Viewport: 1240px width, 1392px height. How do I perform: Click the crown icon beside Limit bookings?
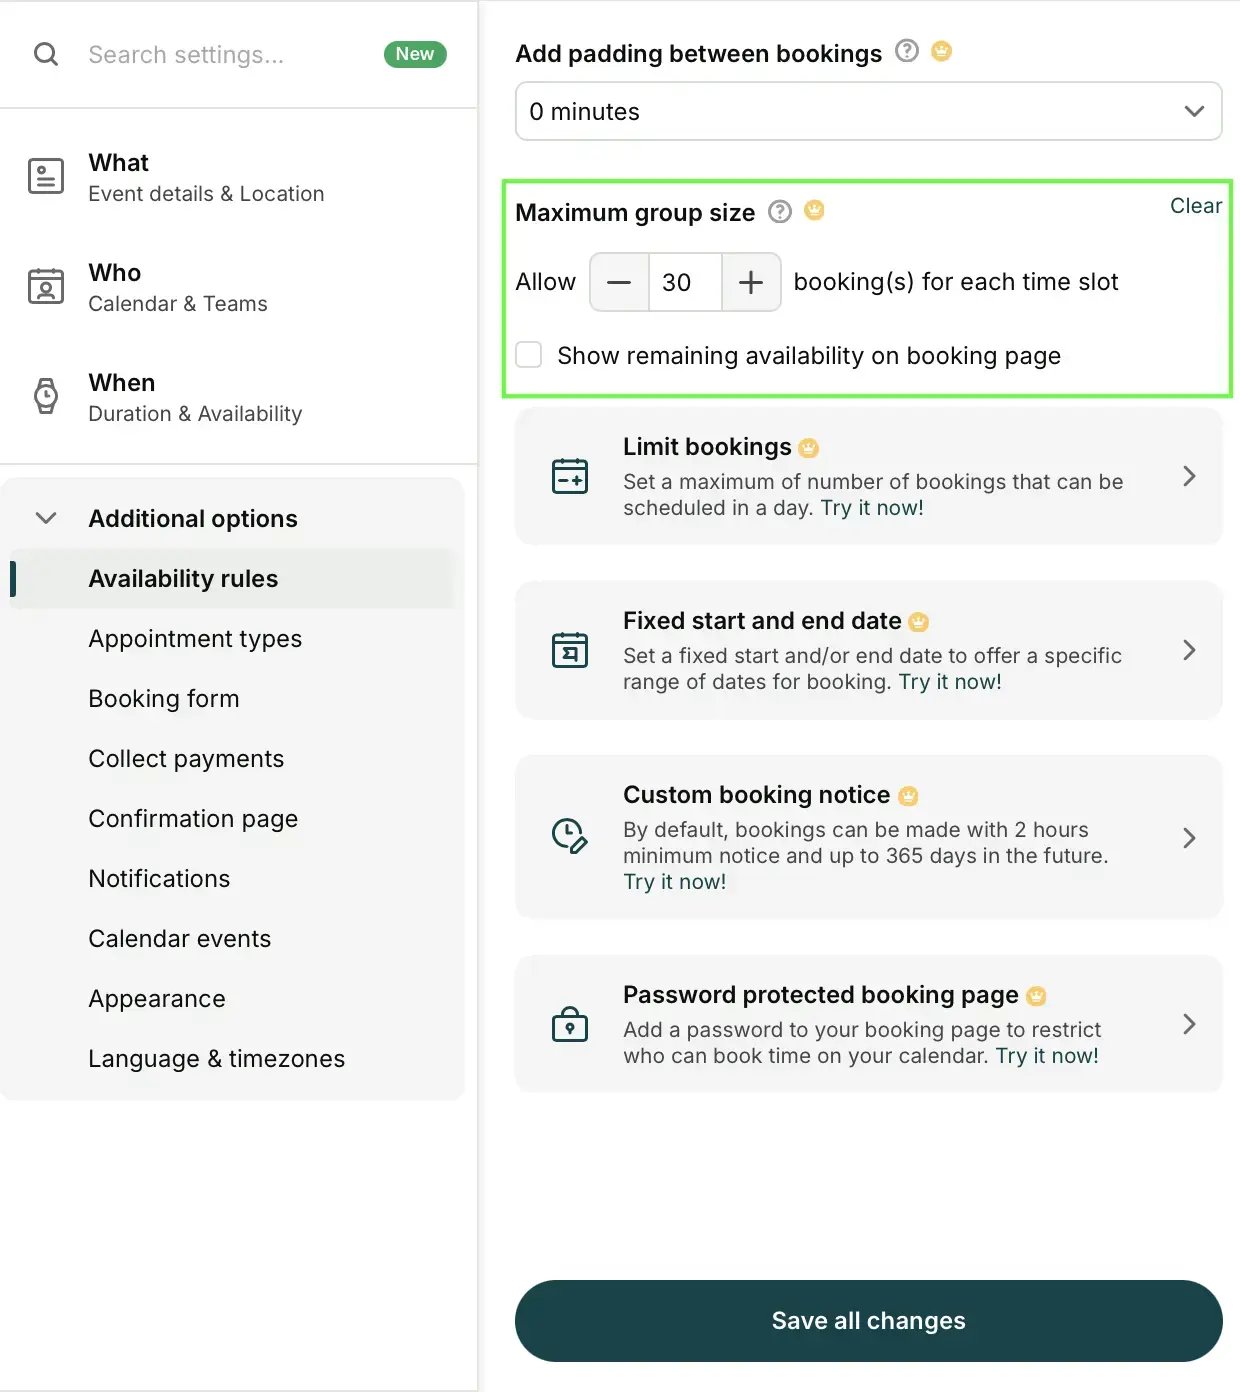pyautogui.click(x=809, y=448)
